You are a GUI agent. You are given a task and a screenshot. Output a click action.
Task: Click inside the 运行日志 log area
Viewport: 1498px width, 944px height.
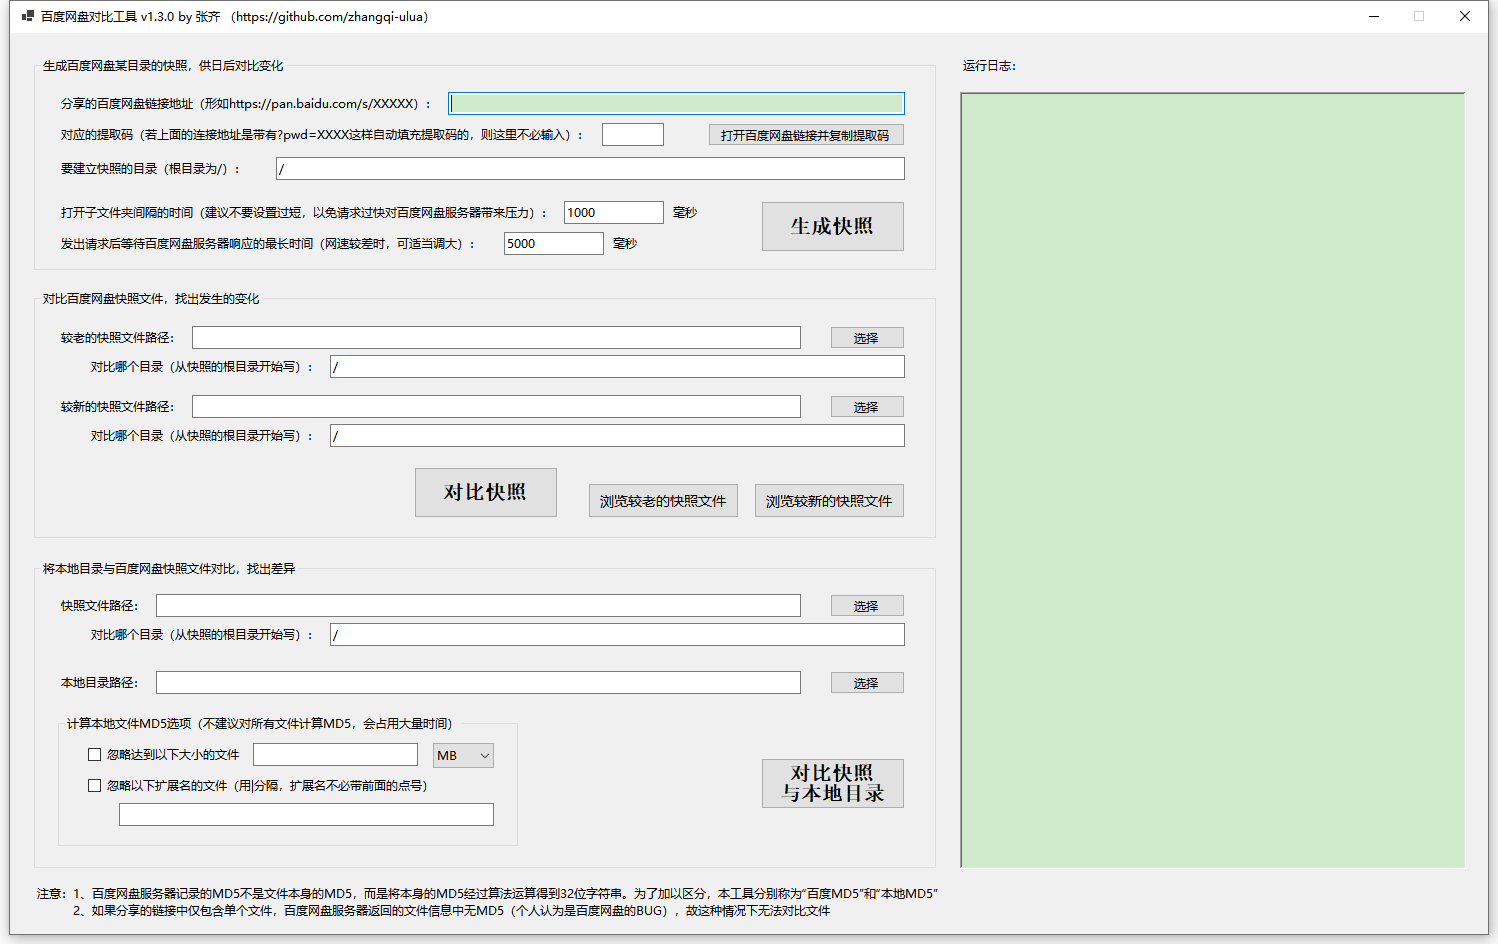1213,480
